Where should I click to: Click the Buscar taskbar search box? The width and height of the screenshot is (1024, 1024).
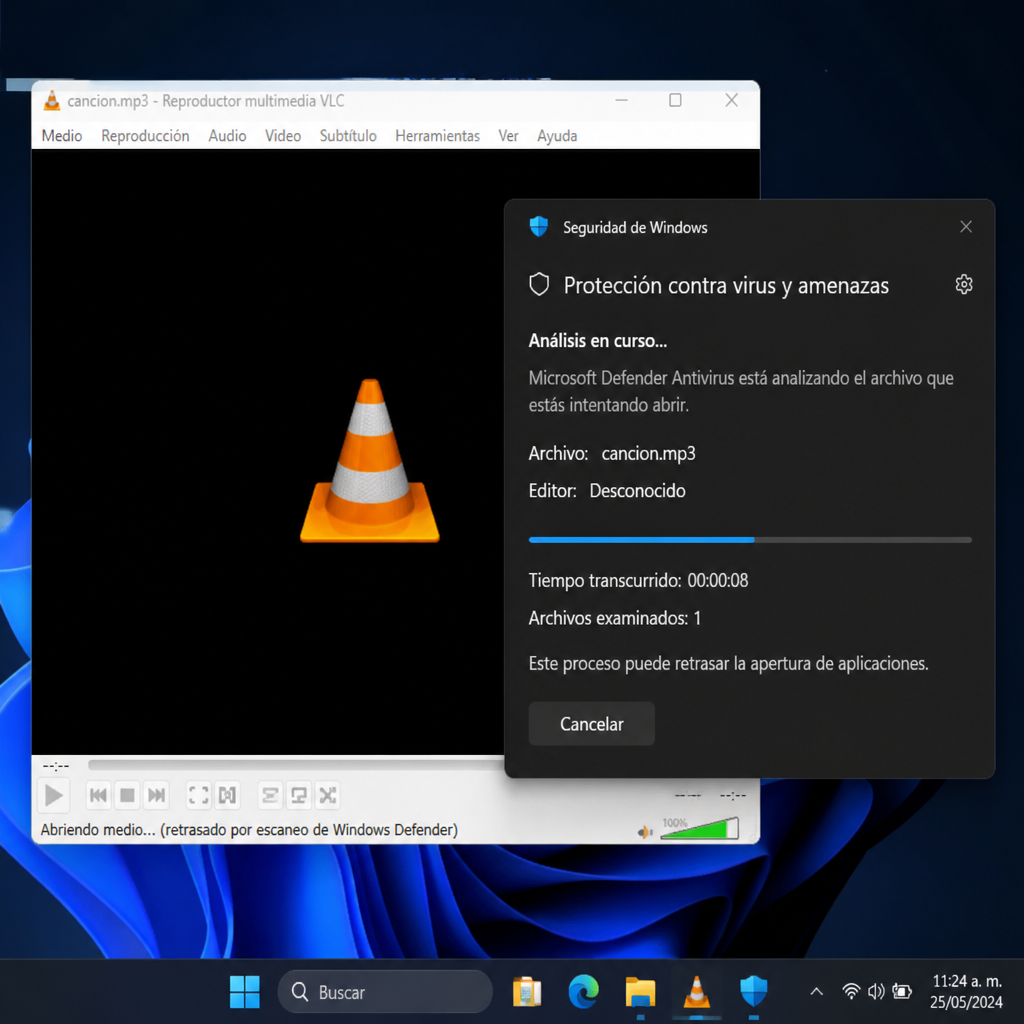tap(385, 992)
